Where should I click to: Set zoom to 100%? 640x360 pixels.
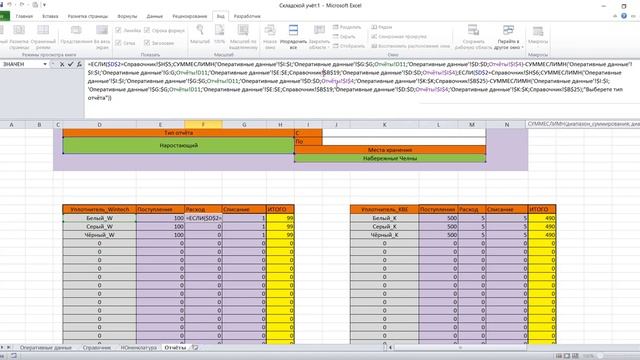(219, 34)
